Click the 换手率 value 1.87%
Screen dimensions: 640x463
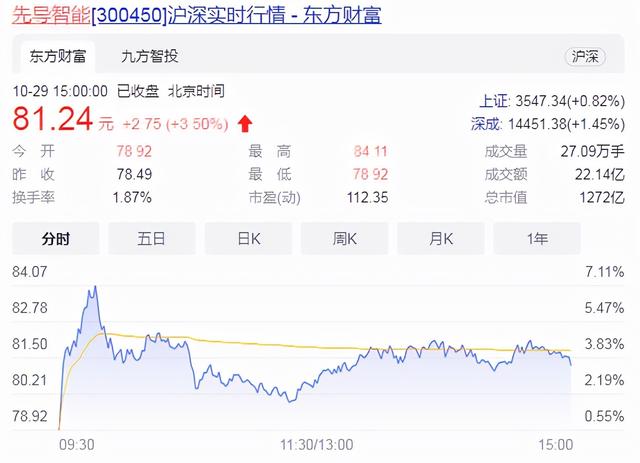[132, 198]
